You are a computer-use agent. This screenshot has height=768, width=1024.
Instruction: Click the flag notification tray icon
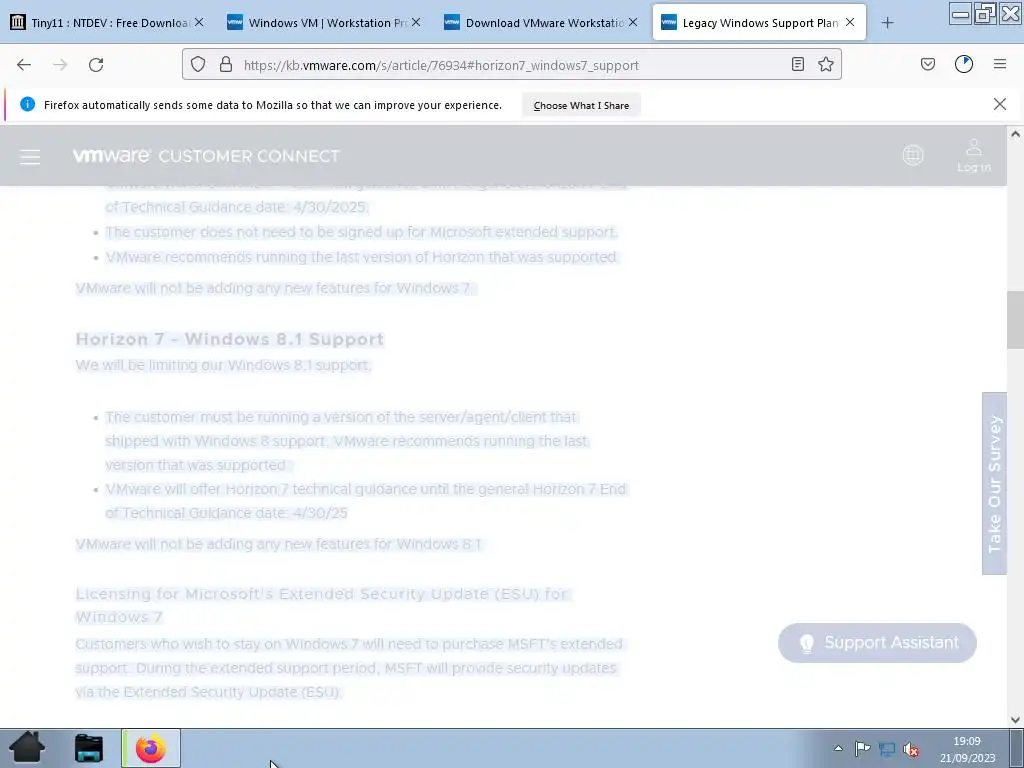click(862, 748)
